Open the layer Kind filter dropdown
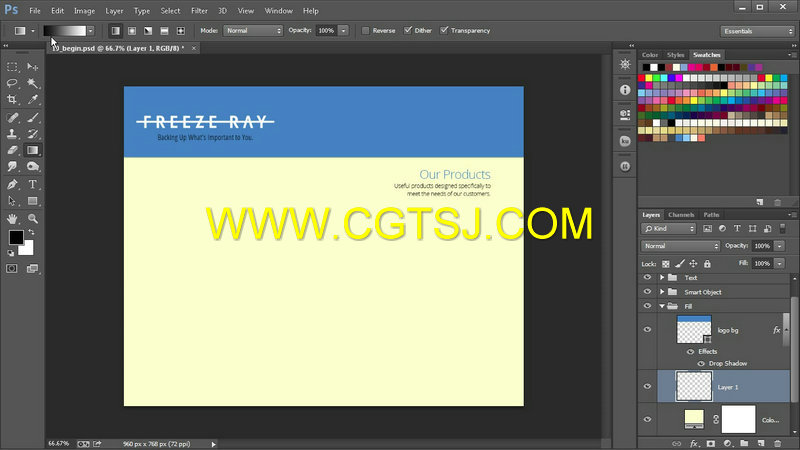The image size is (800, 450). 669,229
